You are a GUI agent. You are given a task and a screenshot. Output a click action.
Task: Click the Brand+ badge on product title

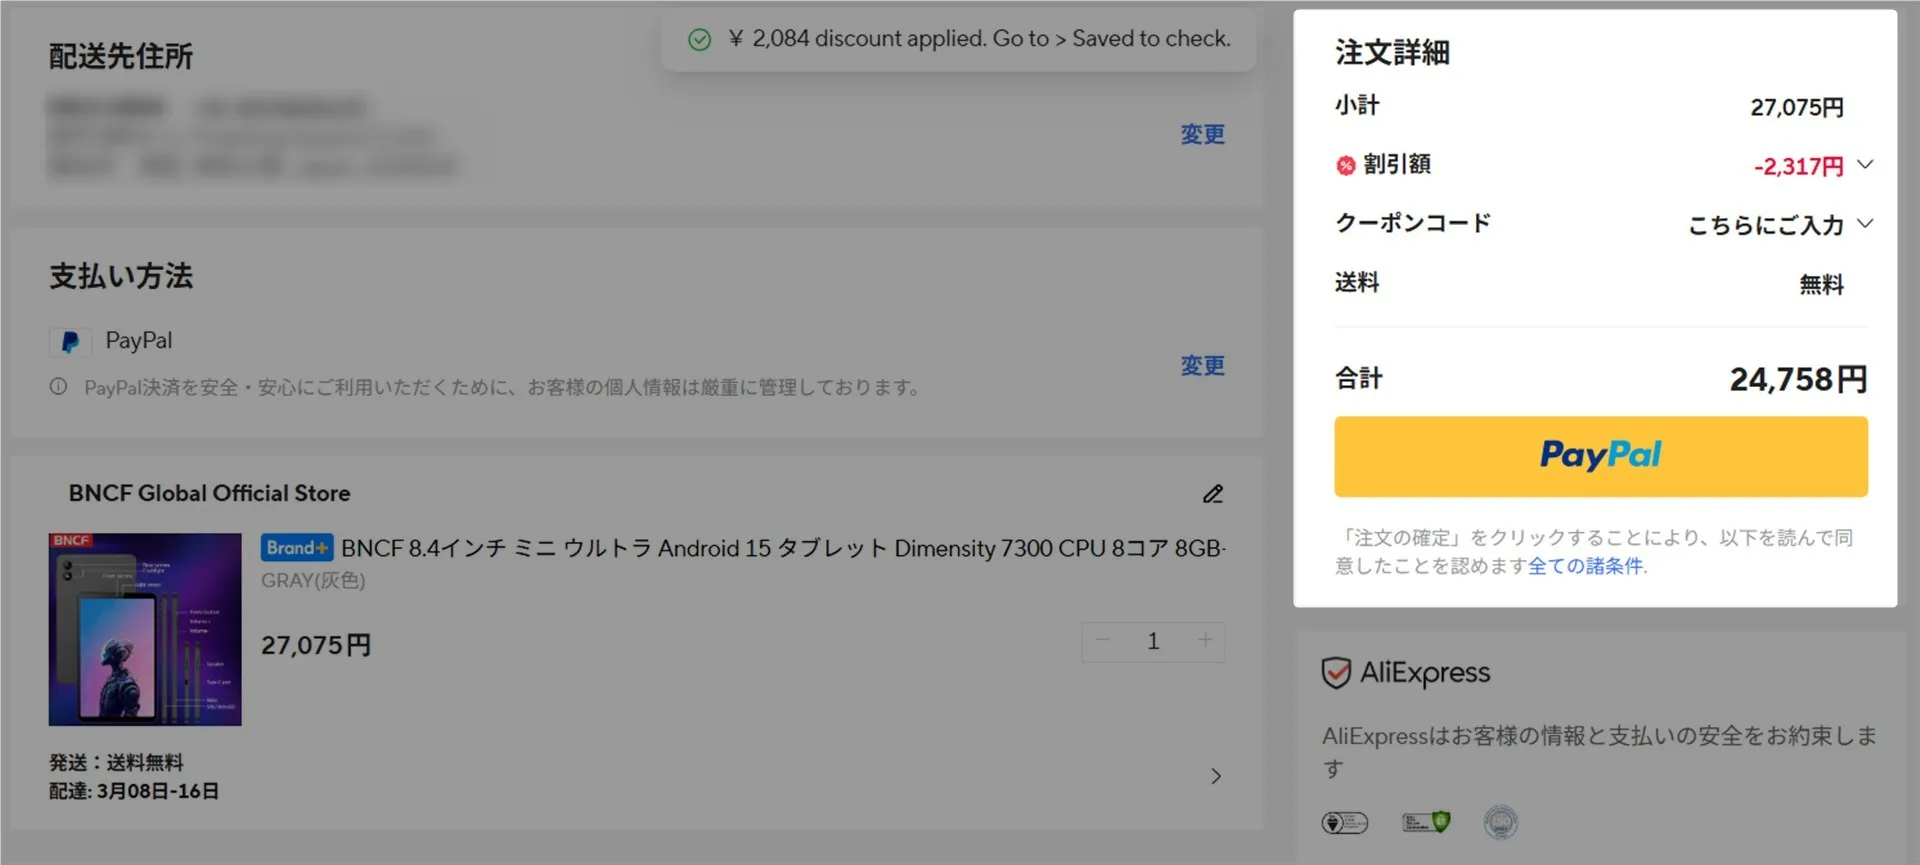pyautogui.click(x=297, y=548)
